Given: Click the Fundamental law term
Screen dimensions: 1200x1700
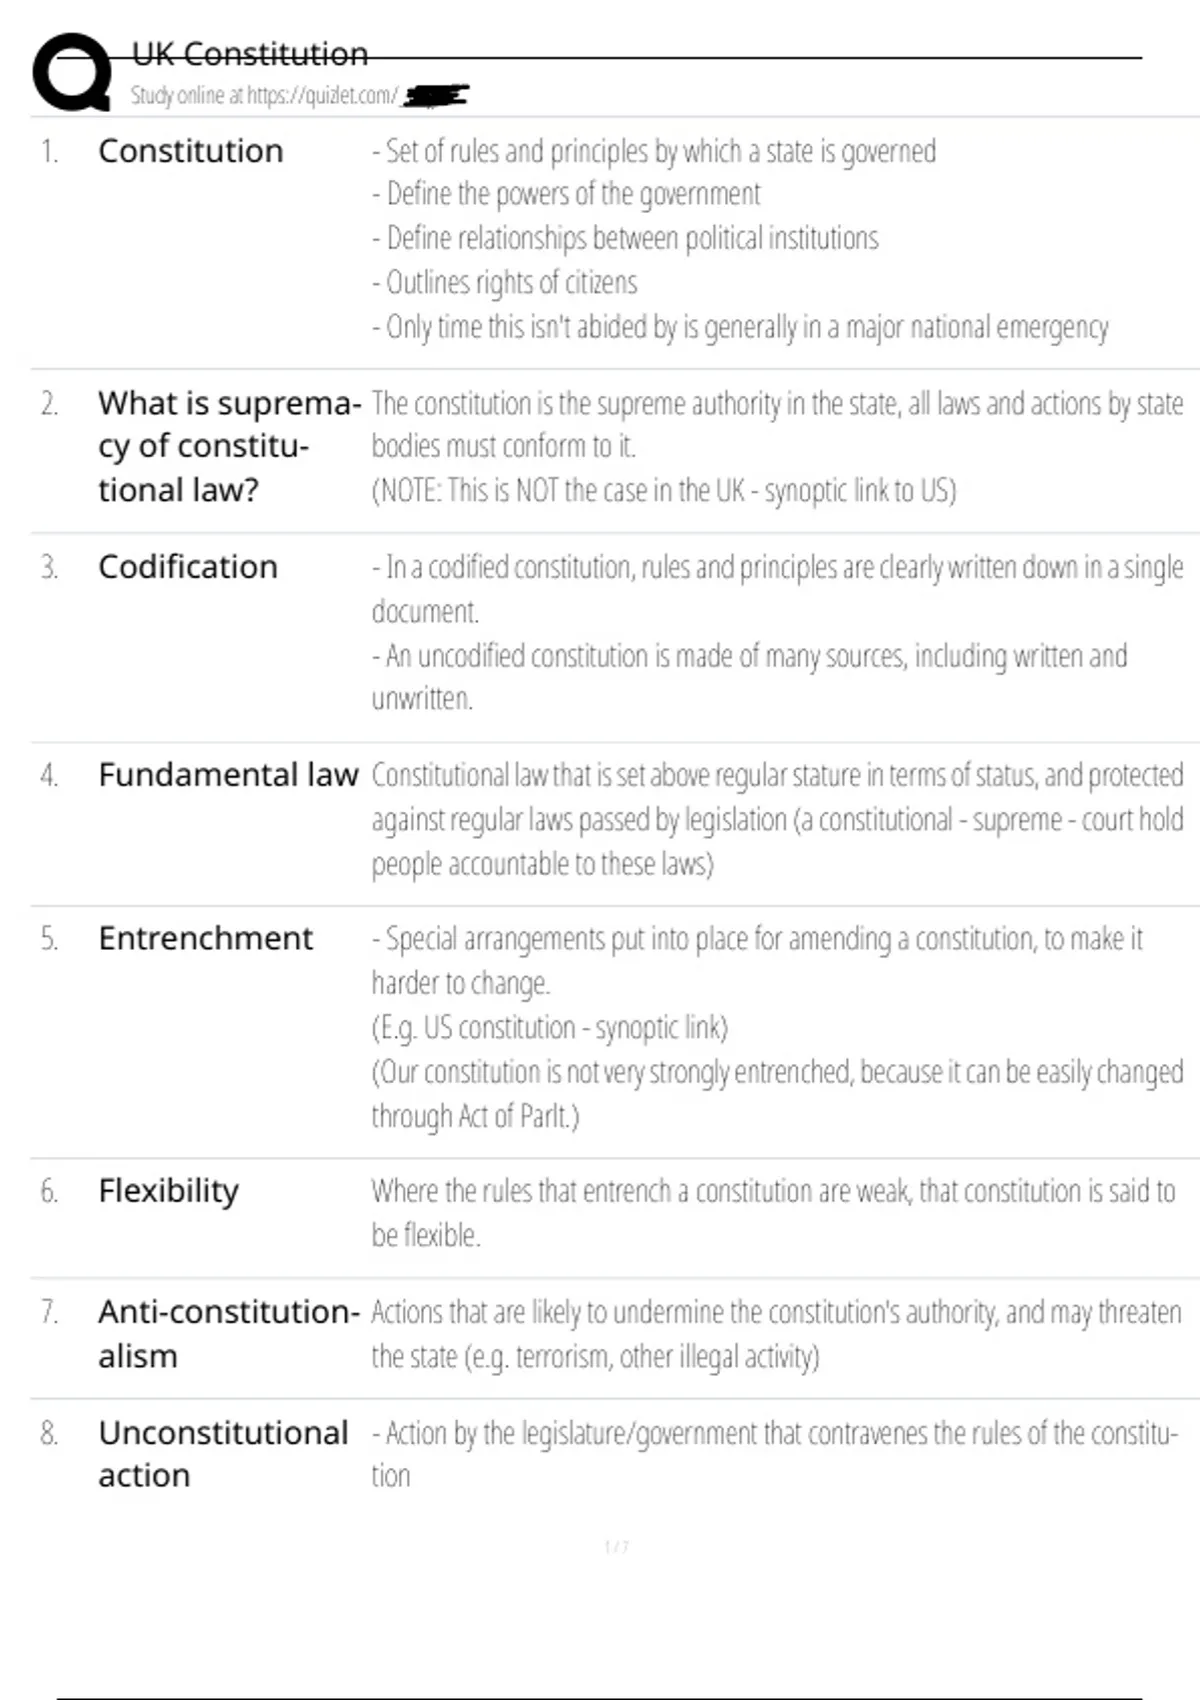Looking at the screenshot, I should [x=227, y=775].
